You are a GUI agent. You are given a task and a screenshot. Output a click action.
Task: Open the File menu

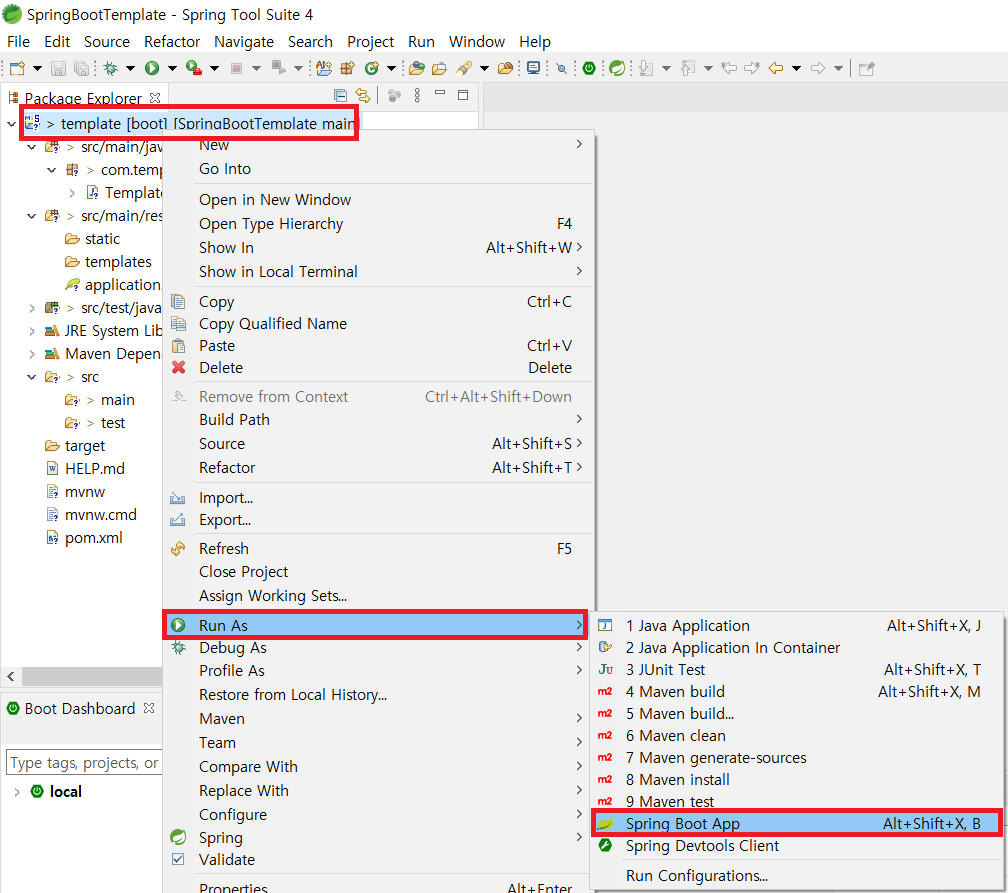click(x=18, y=42)
